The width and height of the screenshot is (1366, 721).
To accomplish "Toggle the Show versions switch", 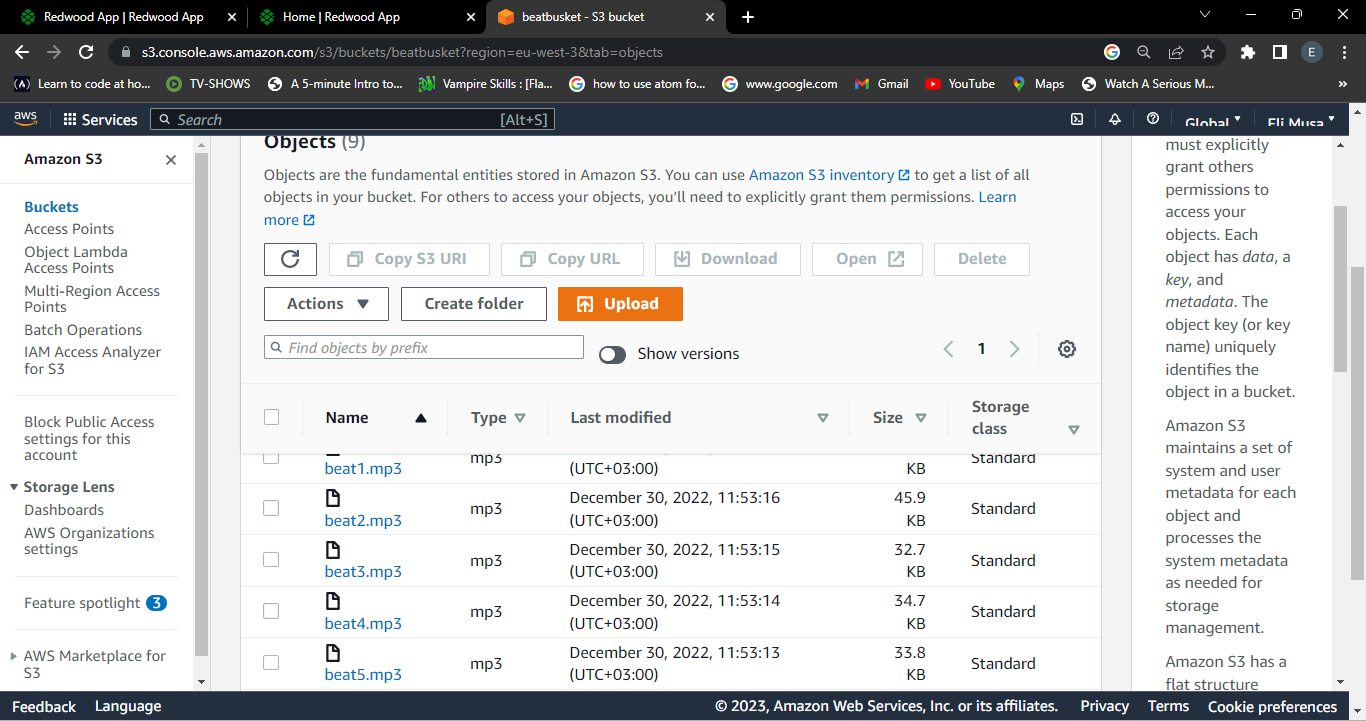I will (612, 354).
